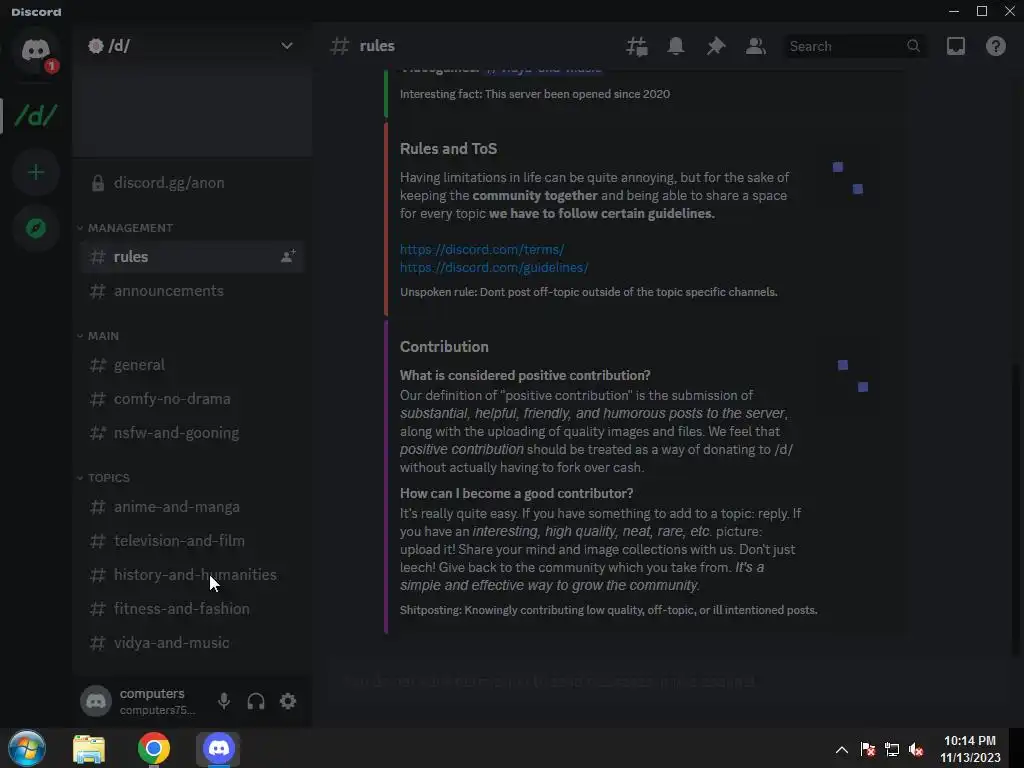Add a server with the plus icon
The image size is (1024, 768).
pos(36,172)
